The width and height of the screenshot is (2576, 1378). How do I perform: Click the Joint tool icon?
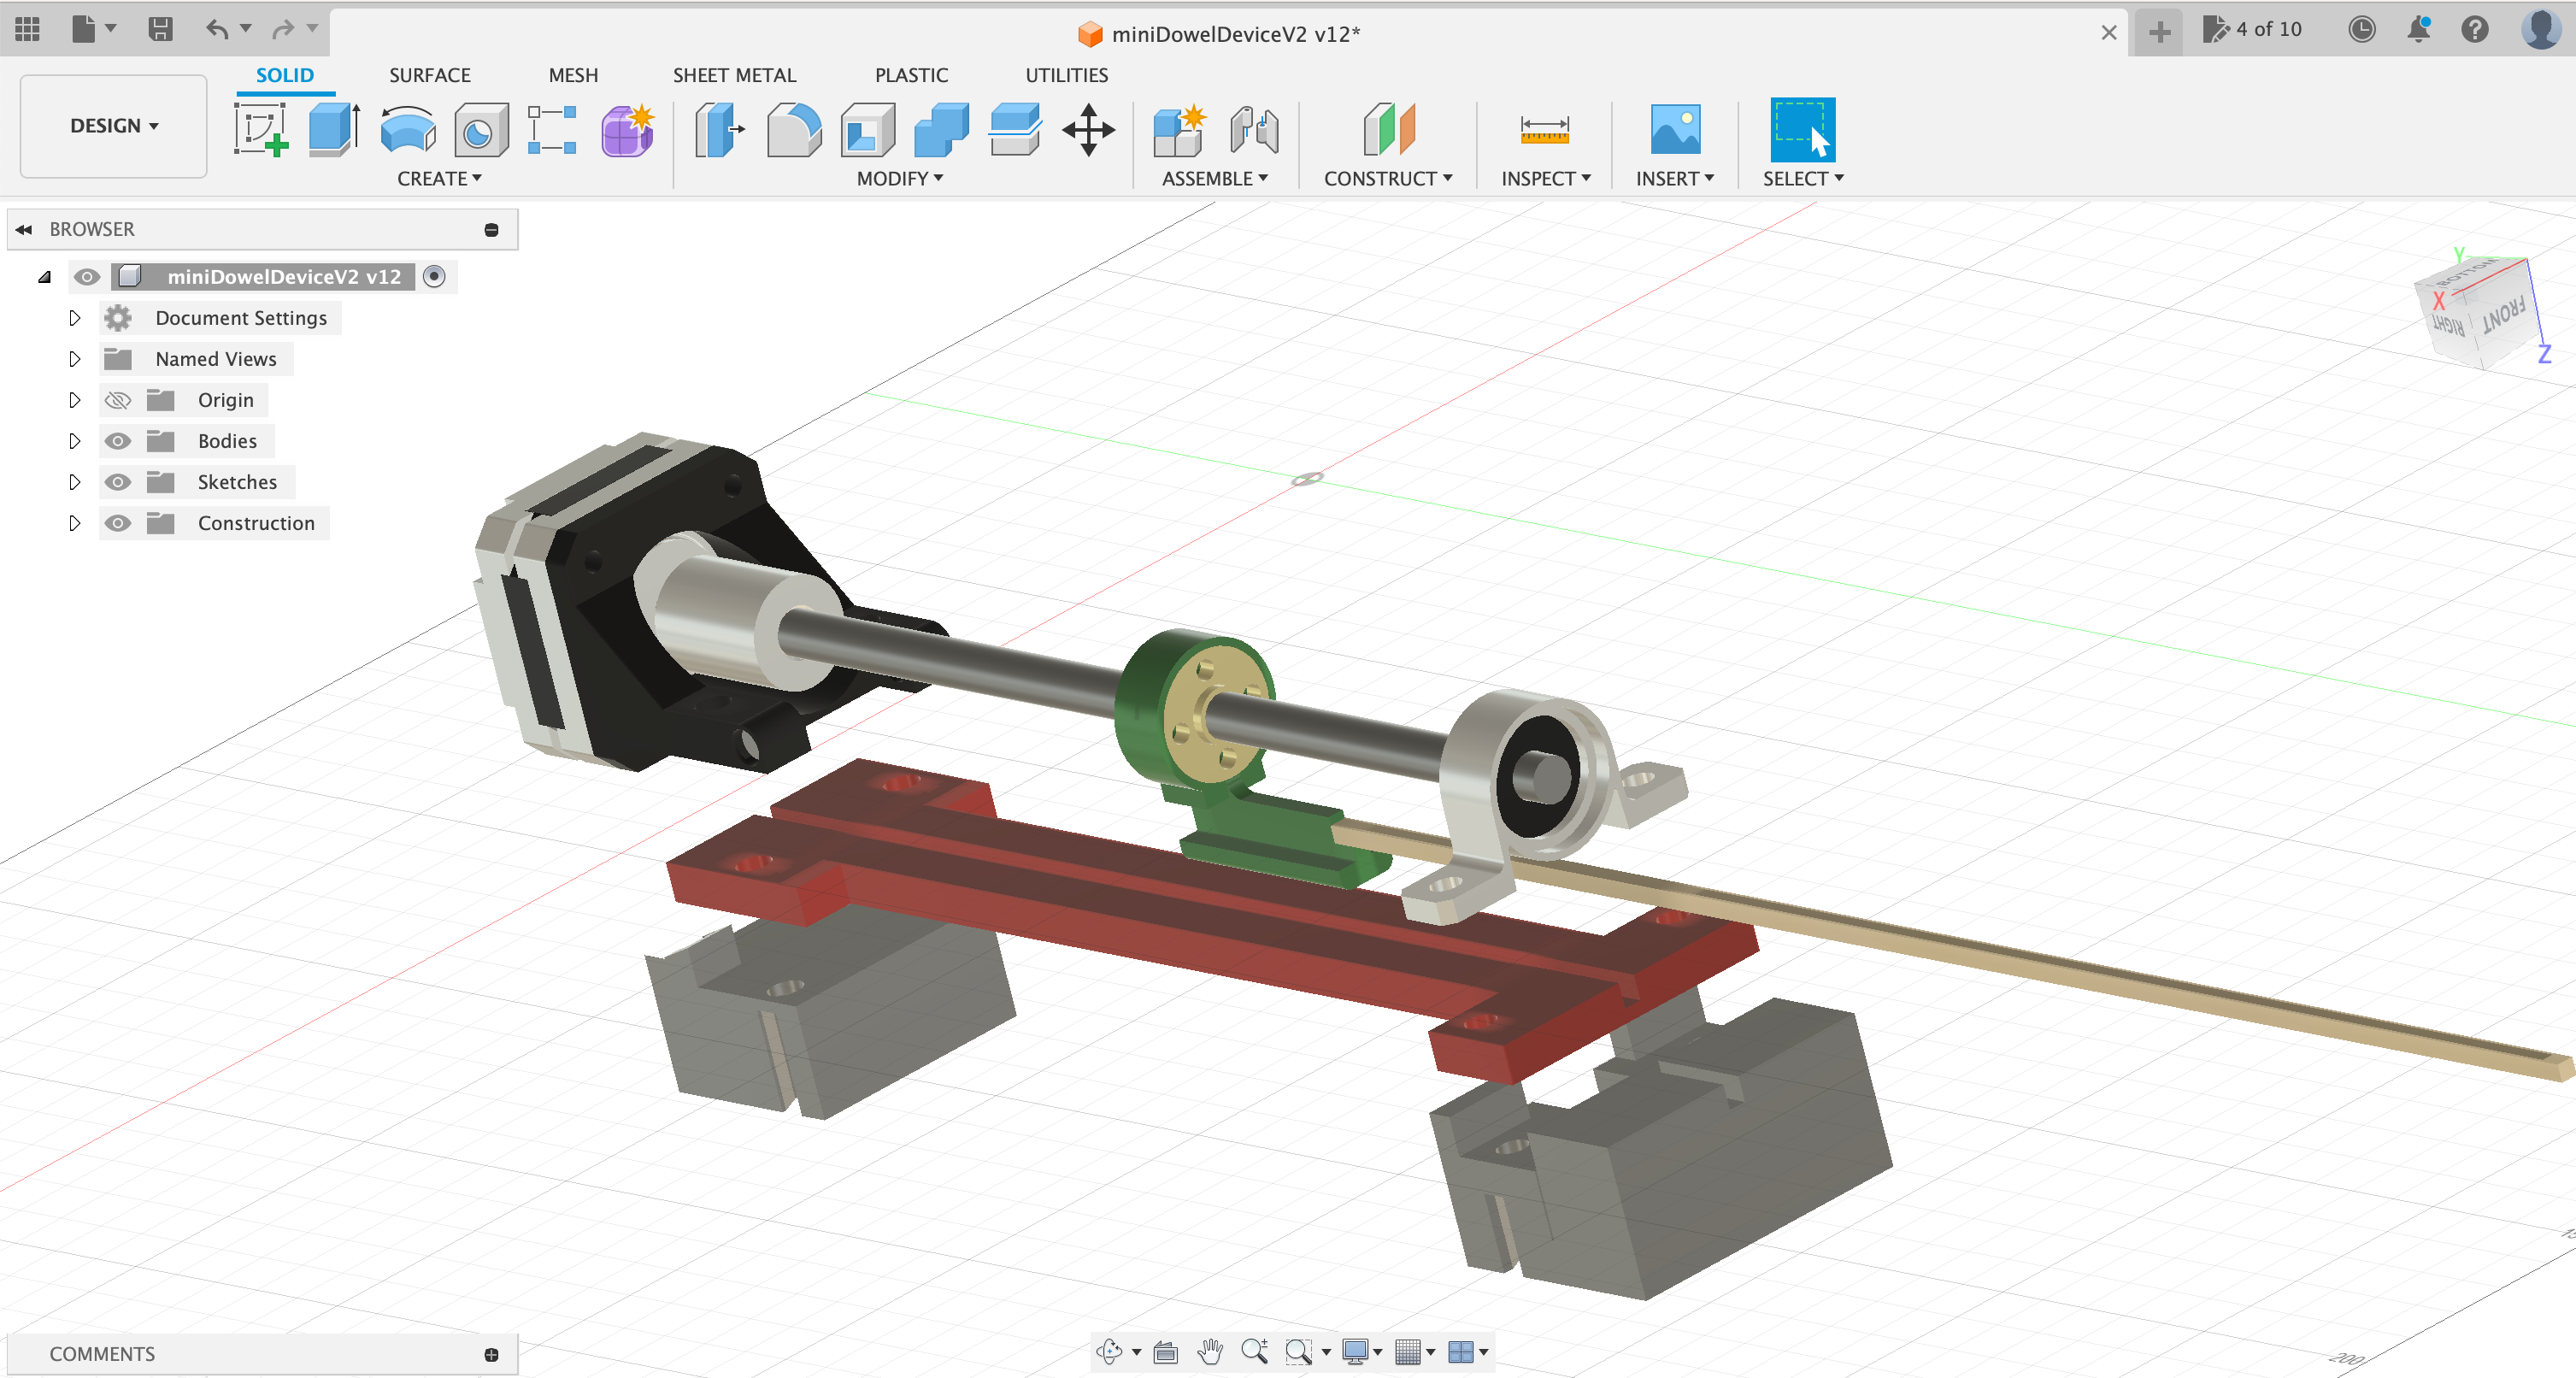pyautogui.click(x=1253, y=130)
